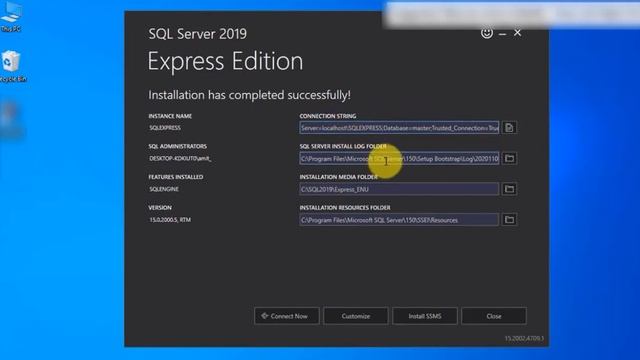The height and width of the screenshot is (360, 640).
Task: Click the build number at bottom right
Action: [x=524, y=338]
